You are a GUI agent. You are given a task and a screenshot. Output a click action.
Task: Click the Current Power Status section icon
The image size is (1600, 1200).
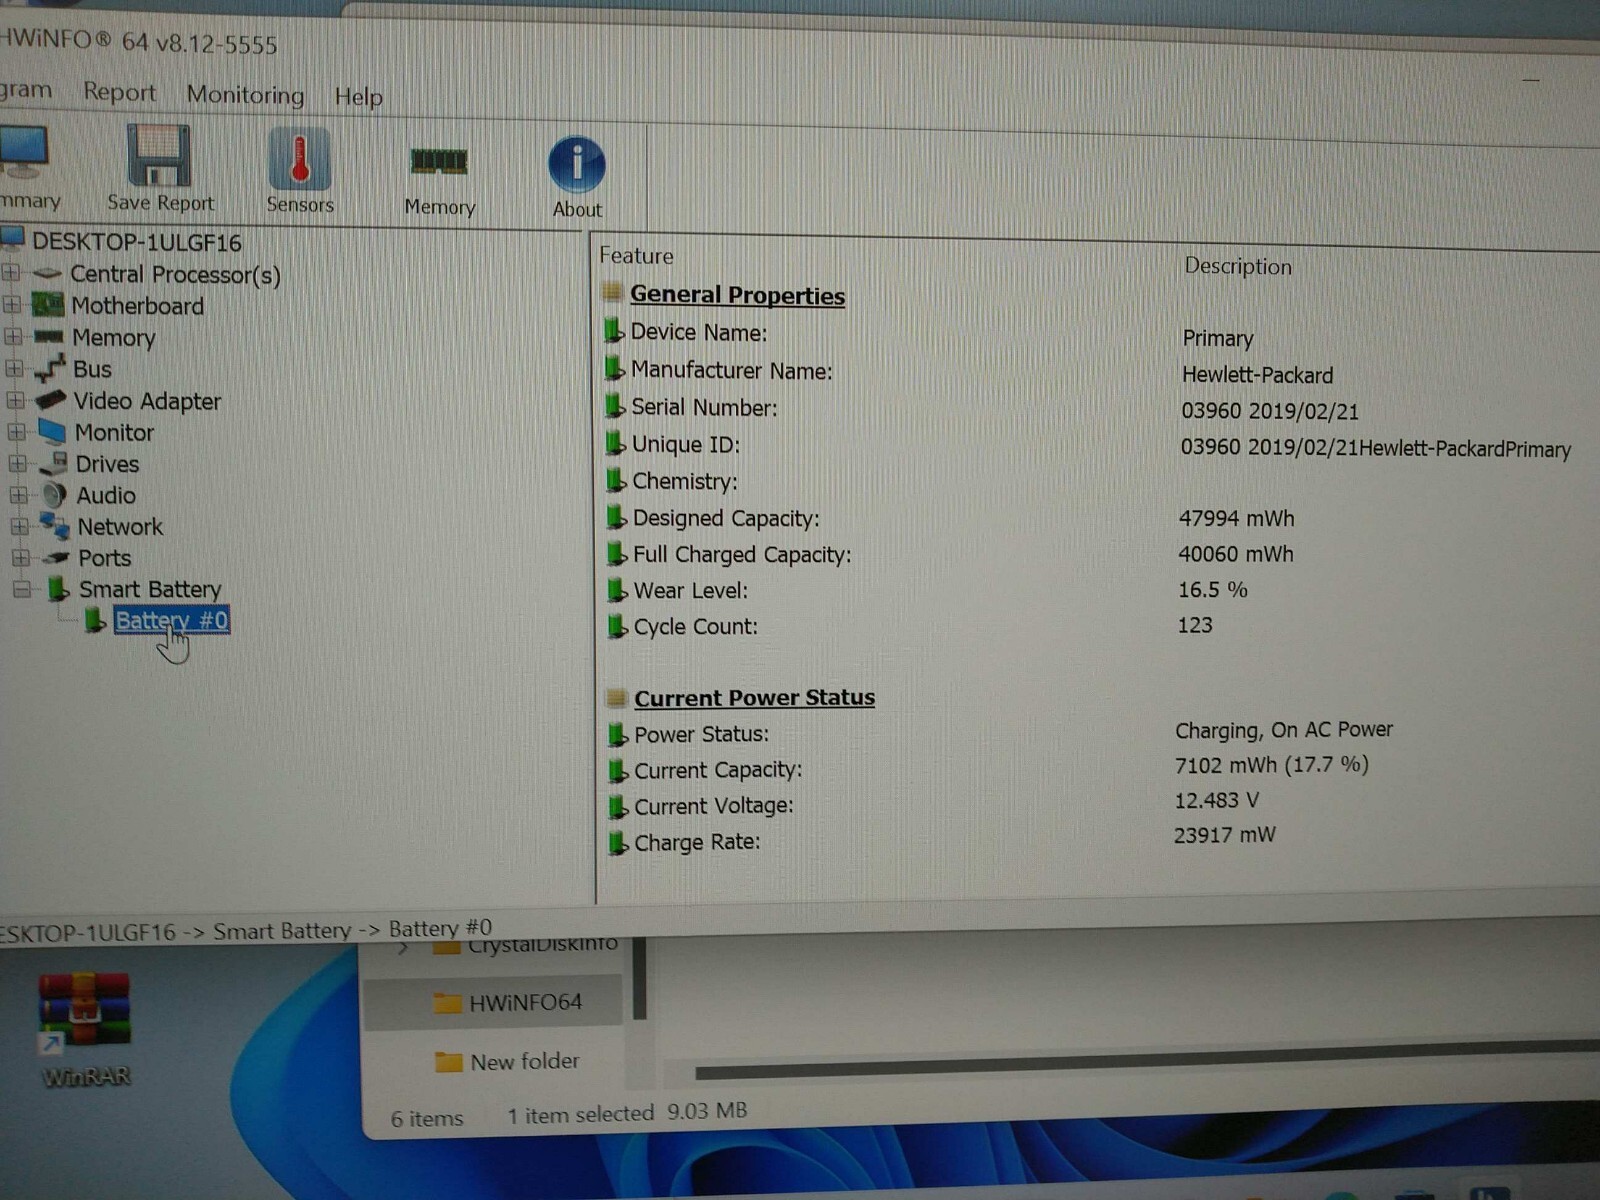(617, 697)
